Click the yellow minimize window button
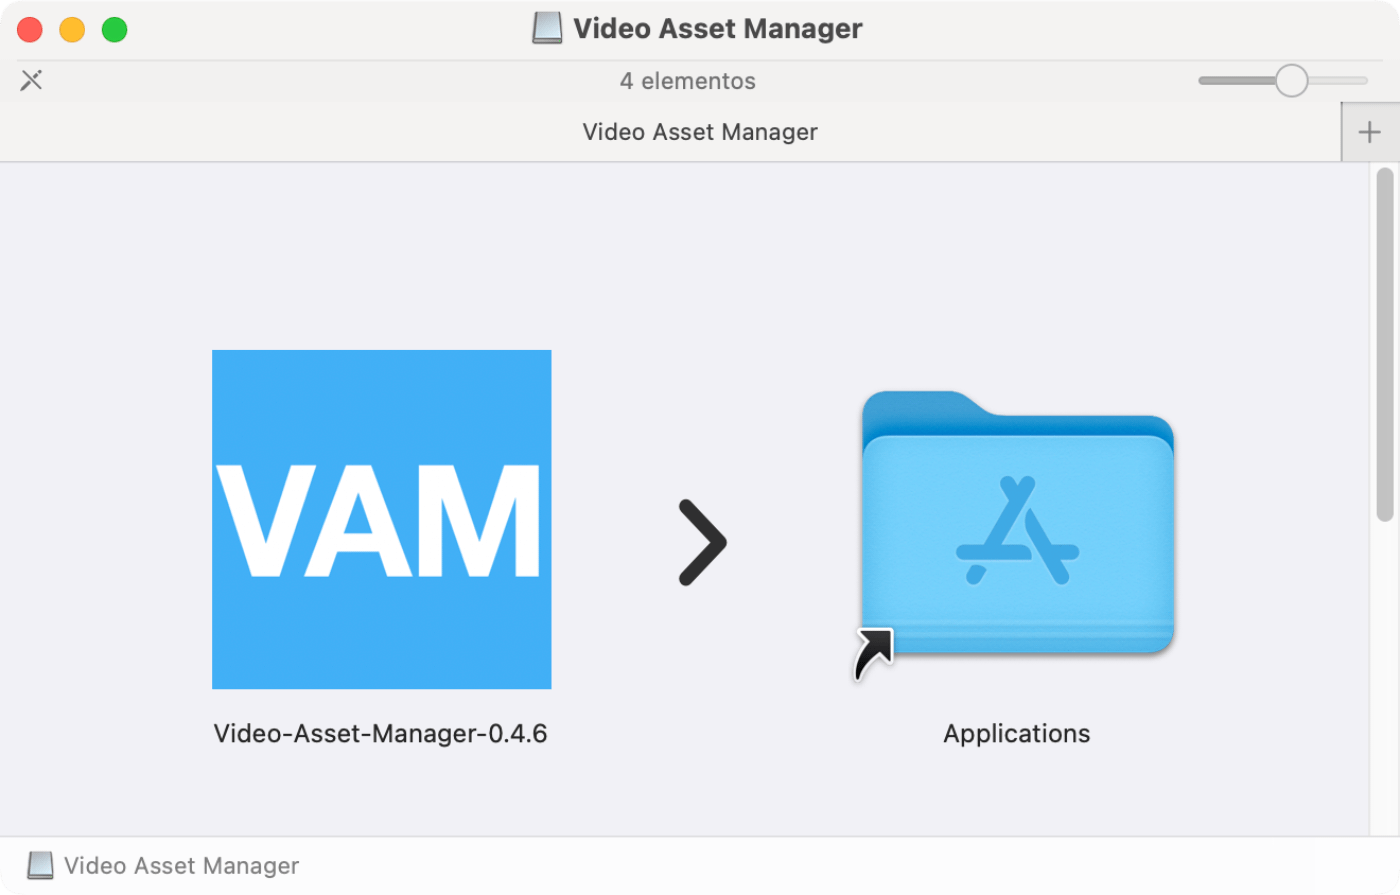 [71, 29]
